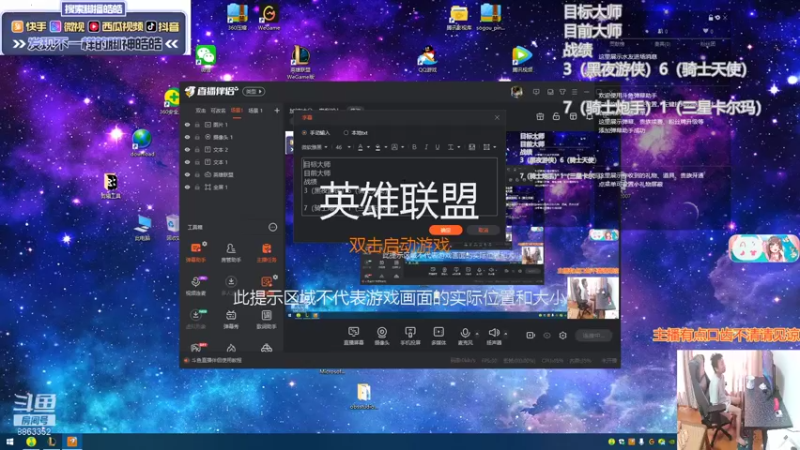Image resolution: width=800 pixels, height=450 pixels.
Task: Add a 直播屏幕 screen capture source
Action: (x=353, y=336)
